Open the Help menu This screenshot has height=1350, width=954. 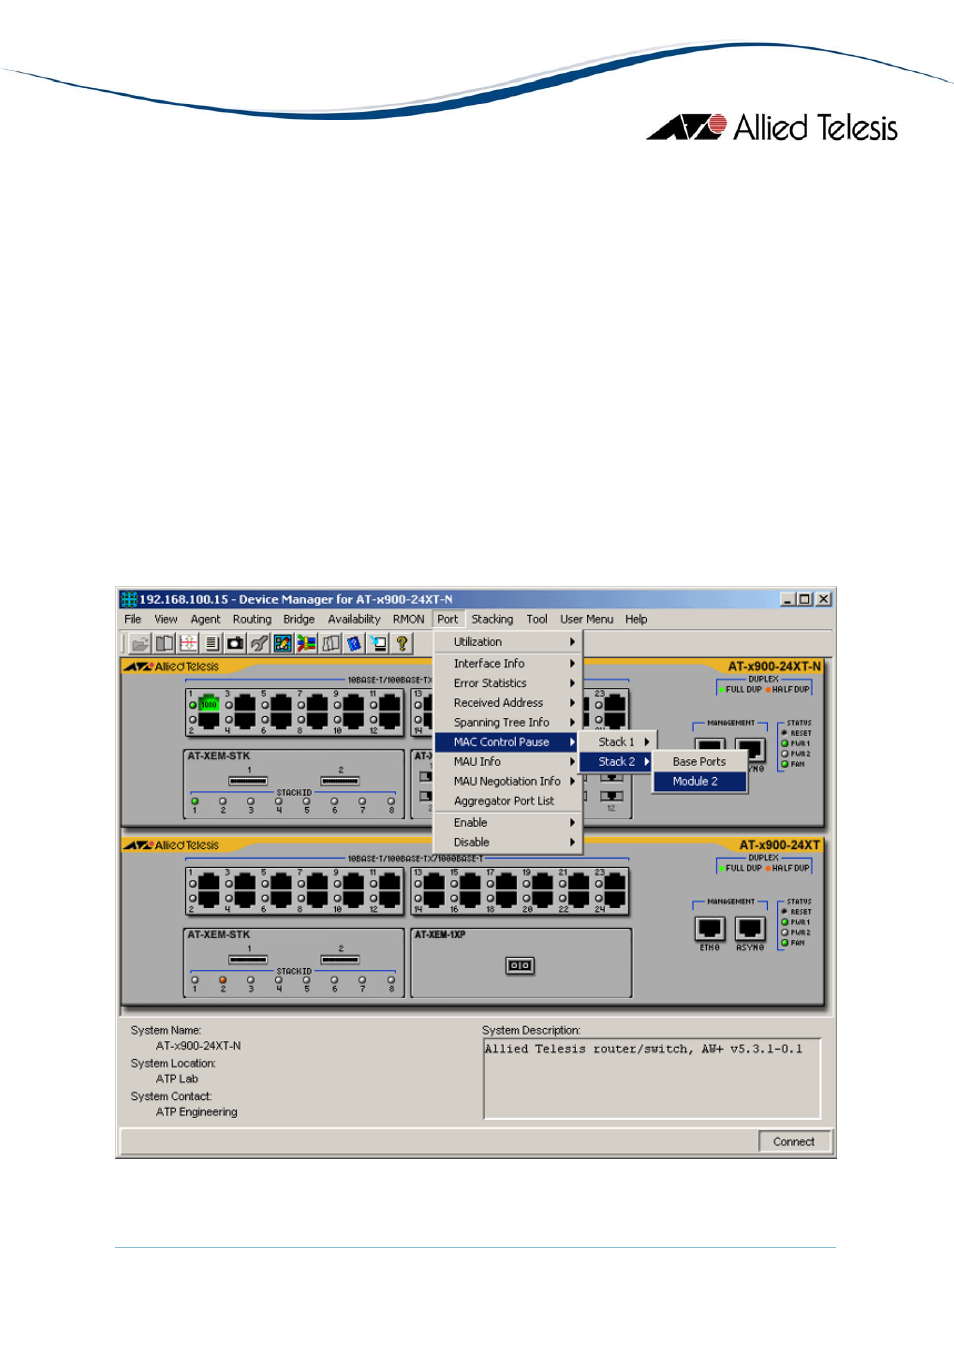coord(636,619)
